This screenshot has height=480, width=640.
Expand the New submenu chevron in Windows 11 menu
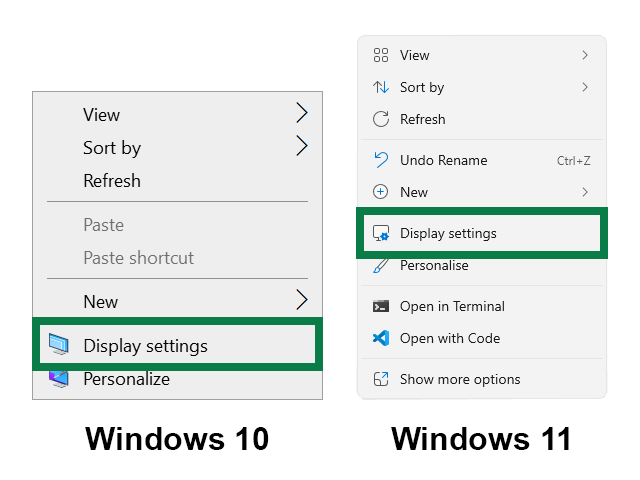pos(585,192)
